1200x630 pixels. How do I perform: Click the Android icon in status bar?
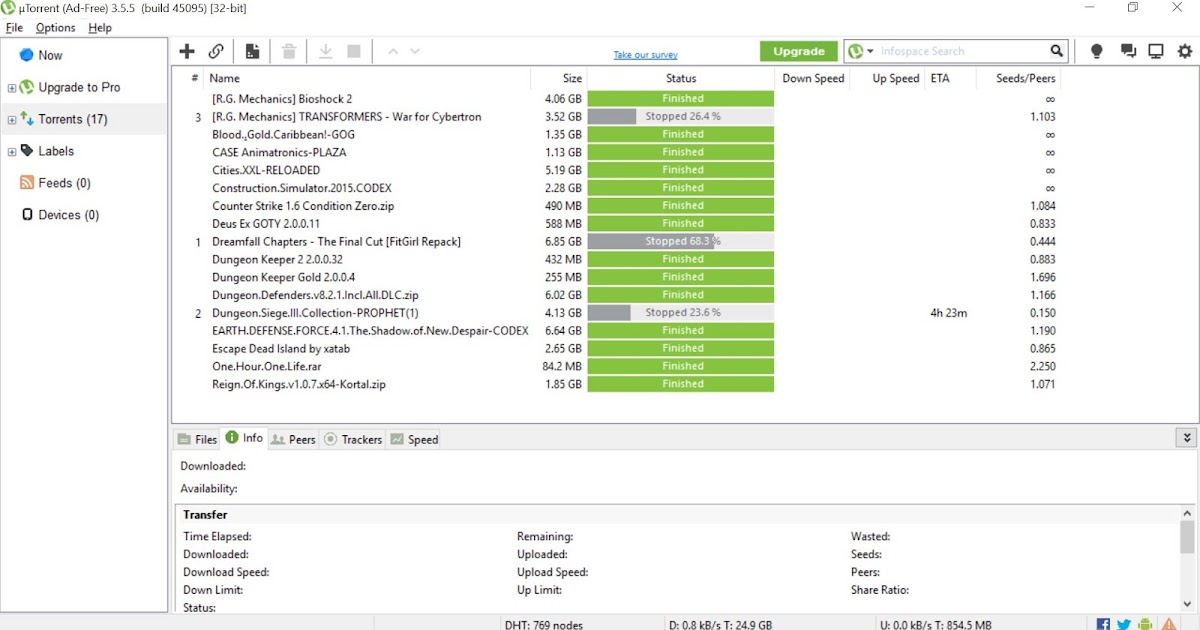click(x=1145, y=624)
